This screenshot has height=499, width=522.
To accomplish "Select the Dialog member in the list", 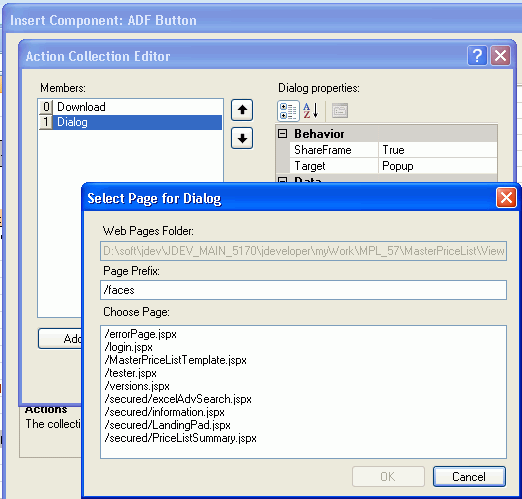I will pos(130,122).
